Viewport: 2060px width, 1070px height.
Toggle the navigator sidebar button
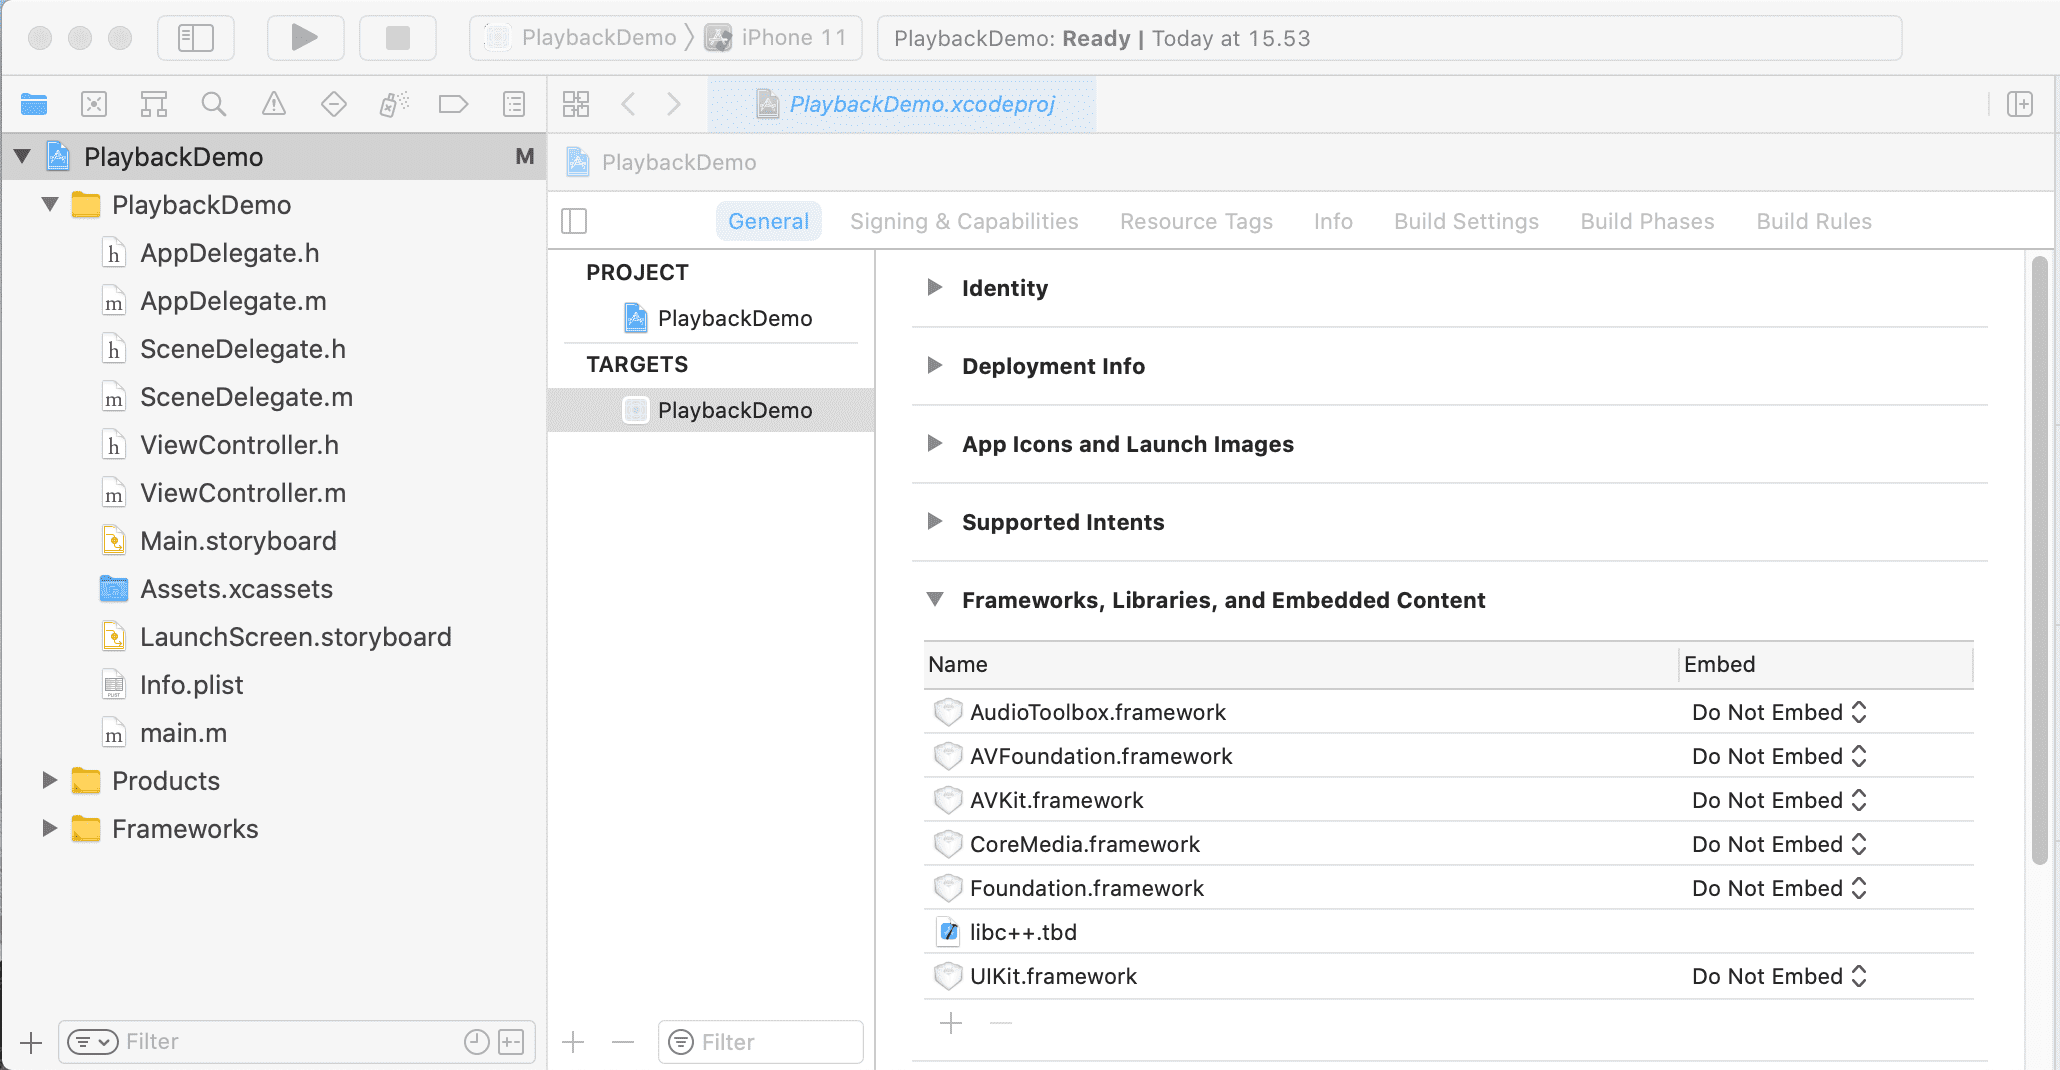click(x=196, y=38)
